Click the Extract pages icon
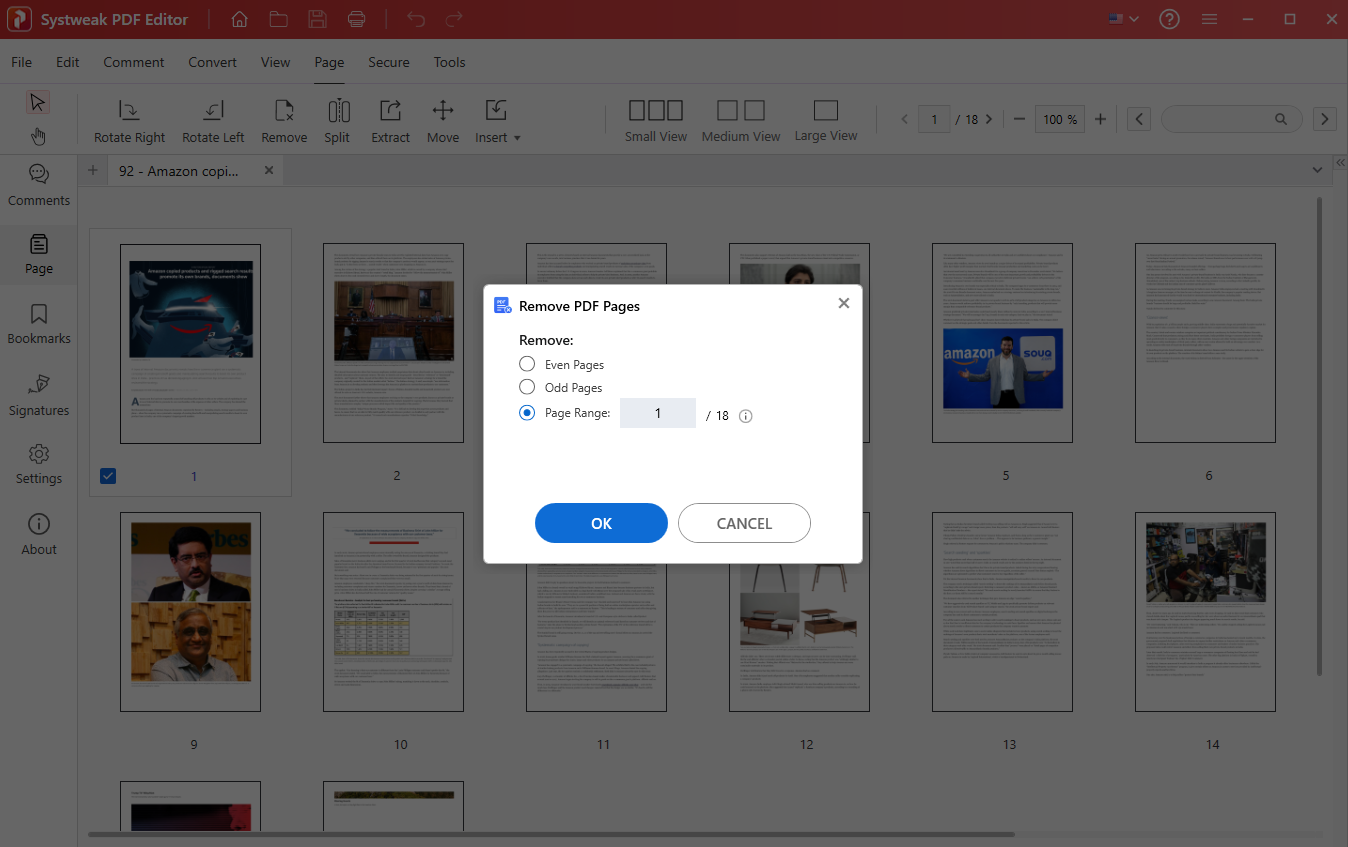Image resolution: width=1348 pixels, height=847 pixels. click(391, 111)
